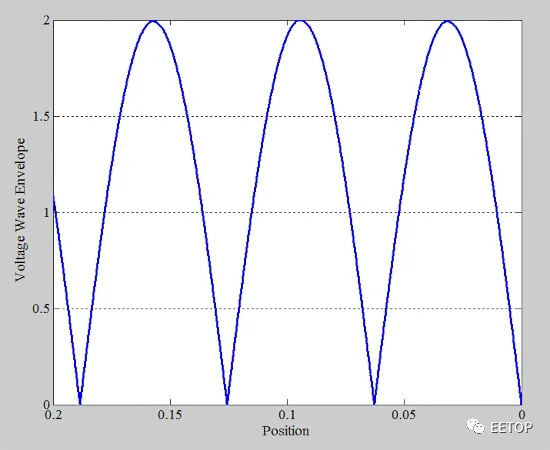Click the 0 x-axis tick label at right
The height and width of the screenshot is (450, 550).
click(522, 415)
